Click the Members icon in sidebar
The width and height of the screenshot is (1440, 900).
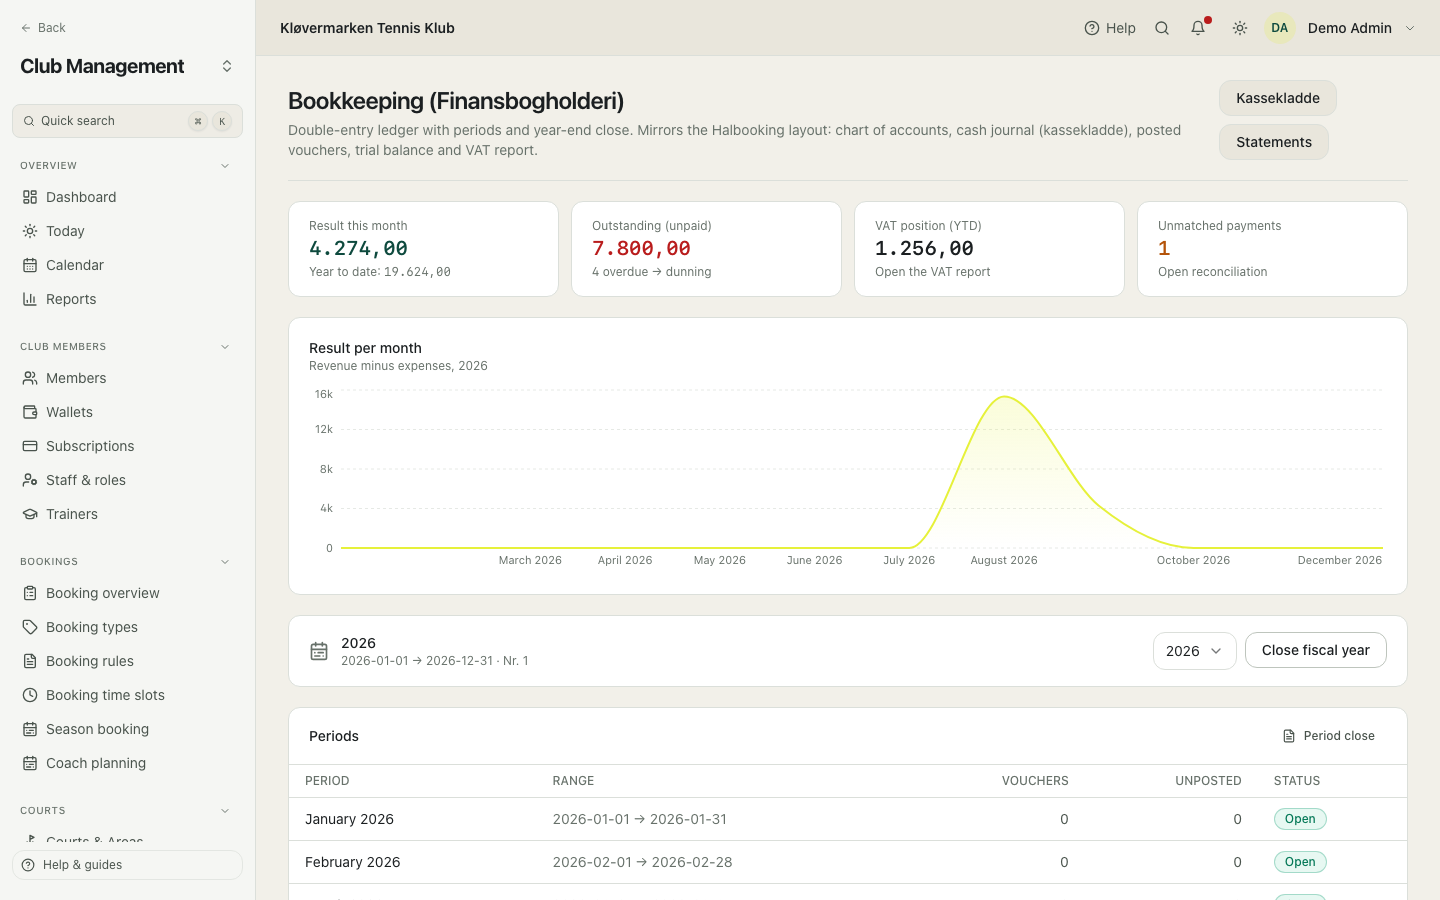click(x=30, y=378)
